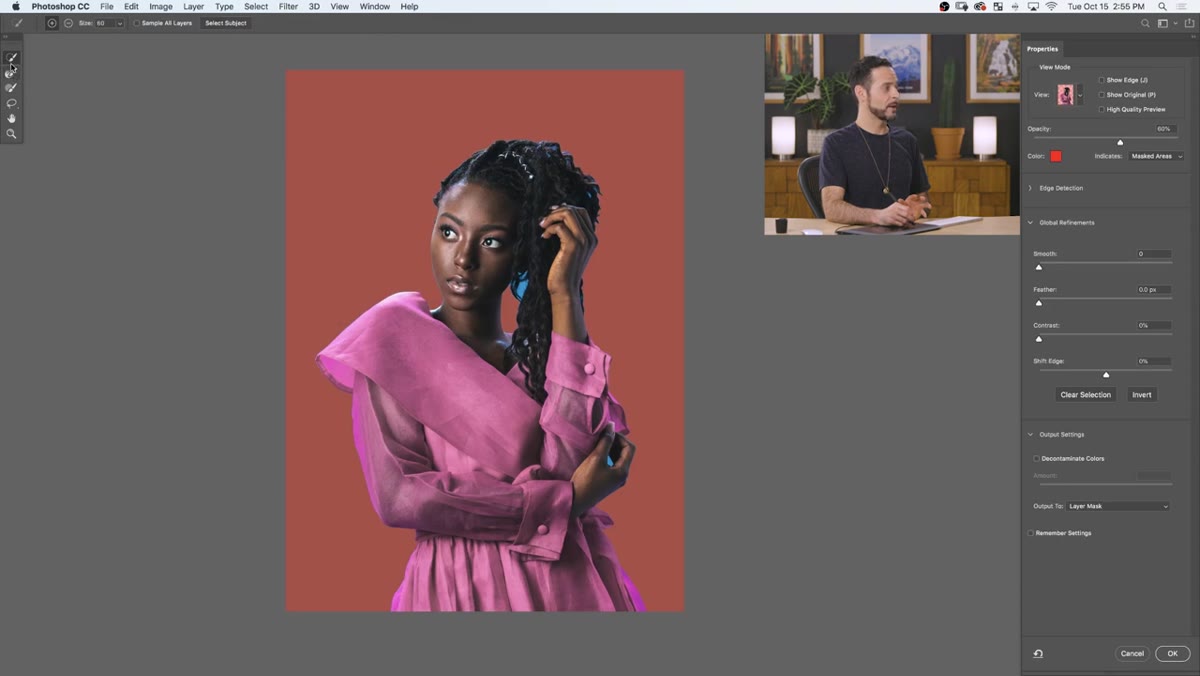Image resolution: width=1200 pixels, height=676 pixels.
Task: Click the Opacity slider handle
Action: point(1120,142)
